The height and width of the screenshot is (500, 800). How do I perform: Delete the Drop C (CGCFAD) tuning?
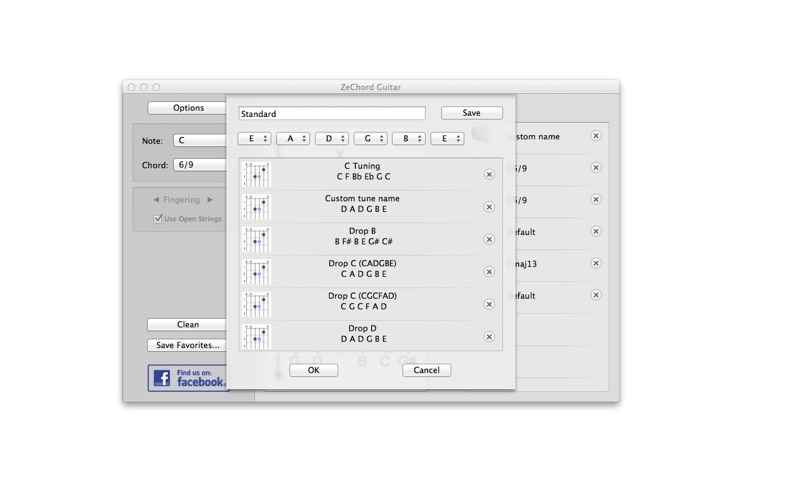click(489, 304)
